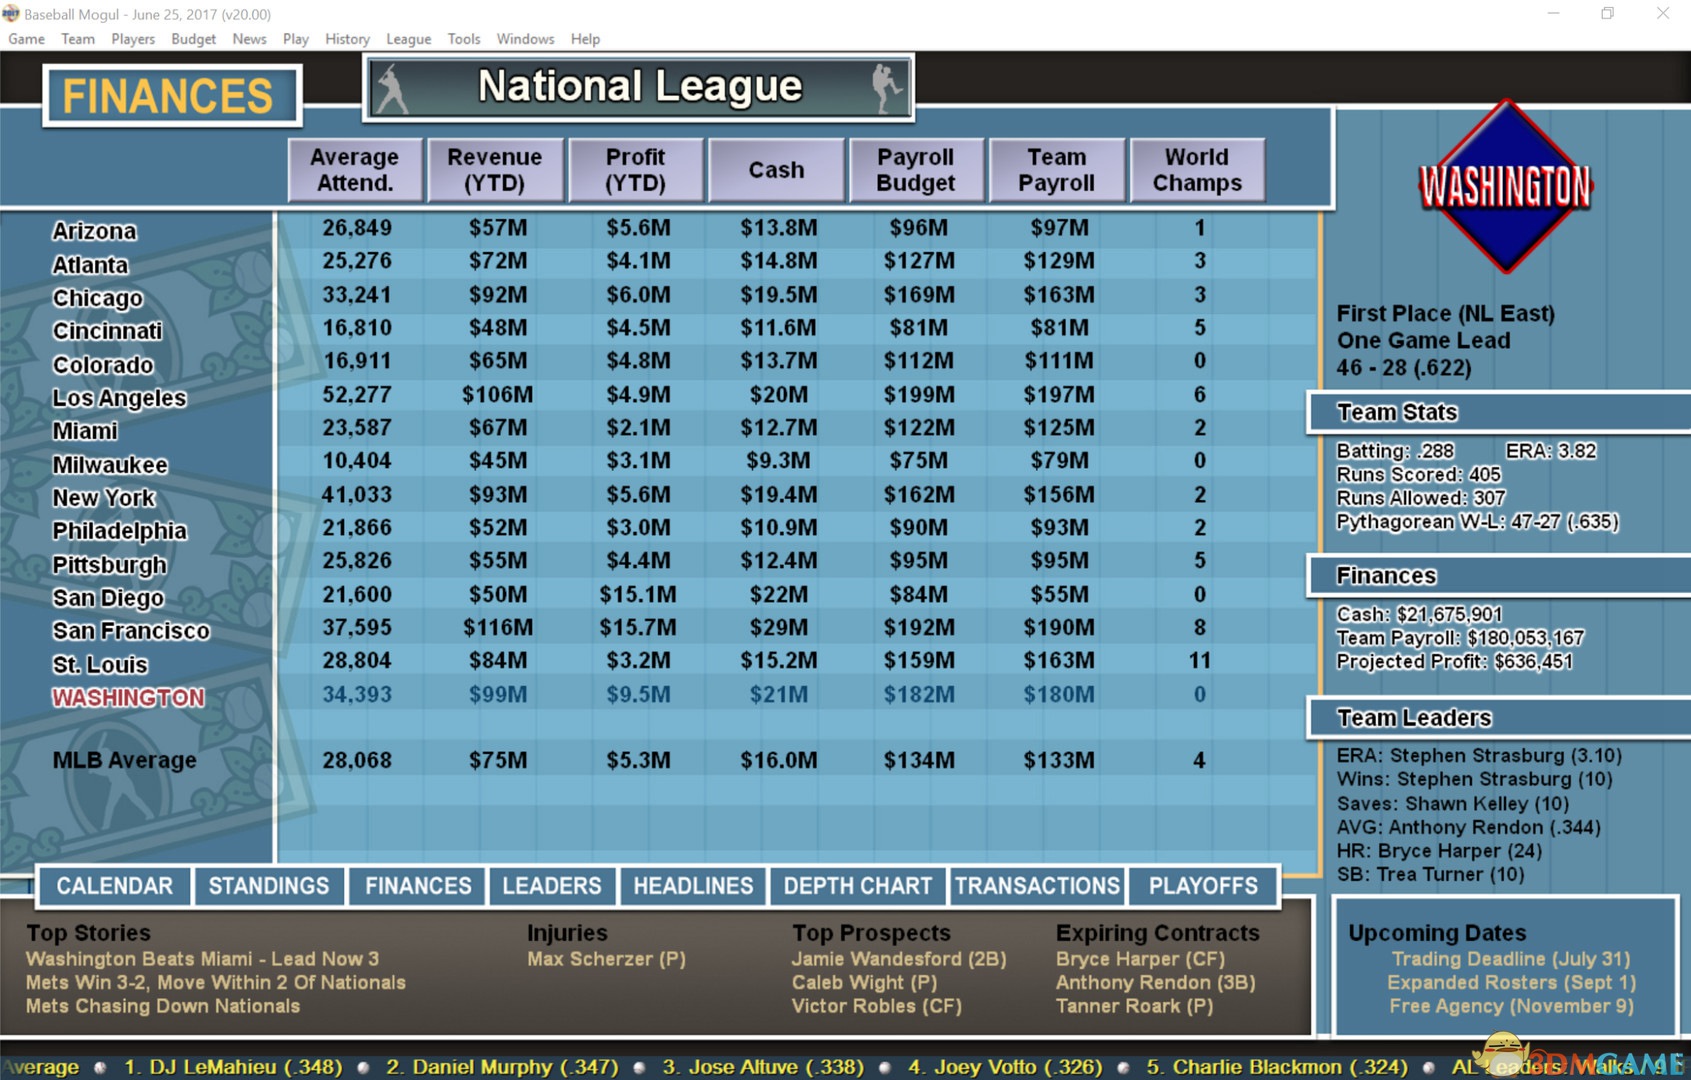Viewport: 1691px width, 1080px height.
Task: Select Los Angeles in the team list
Action: point(120,398)
